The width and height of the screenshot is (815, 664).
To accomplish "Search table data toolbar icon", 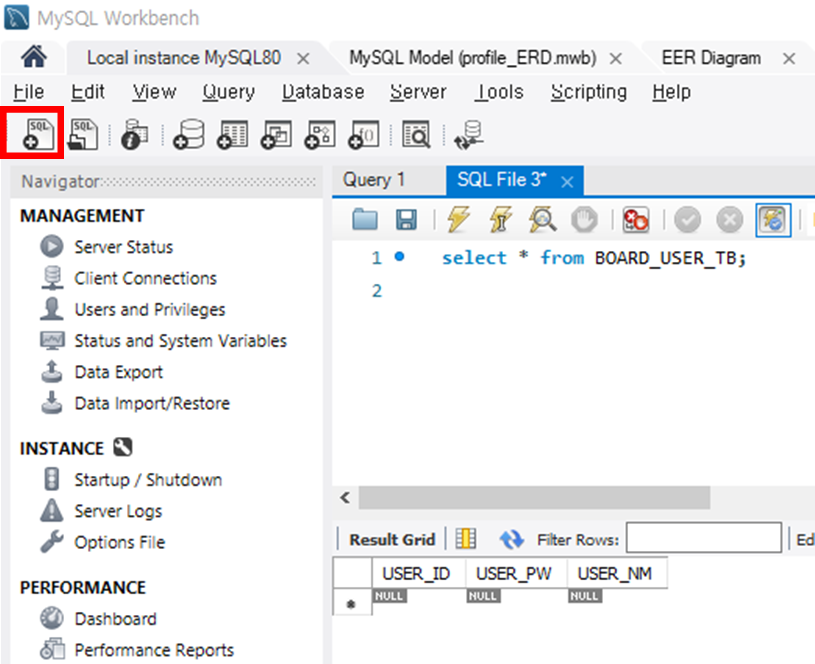I will 416,135.
